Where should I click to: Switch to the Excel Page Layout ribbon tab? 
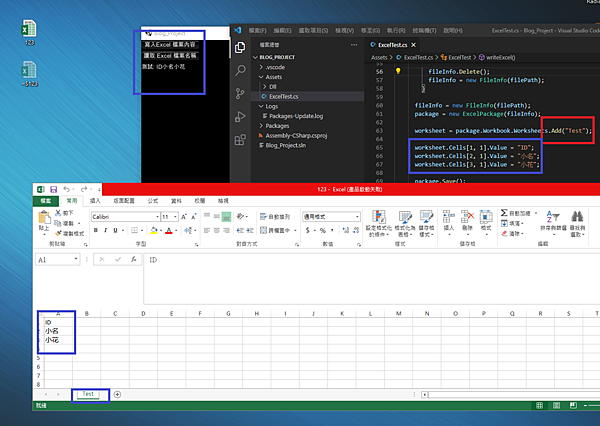pos(124,201)
